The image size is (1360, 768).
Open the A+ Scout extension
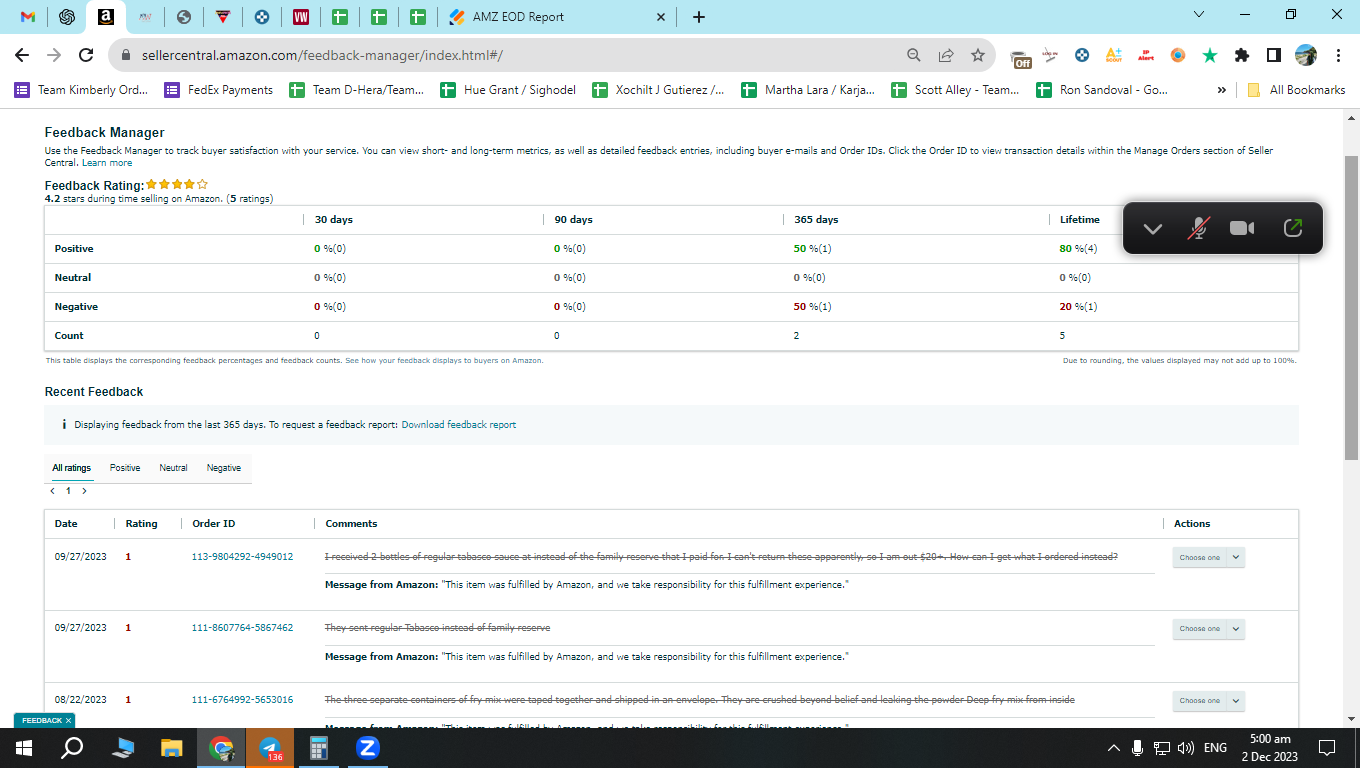(x=1113, y=55)
